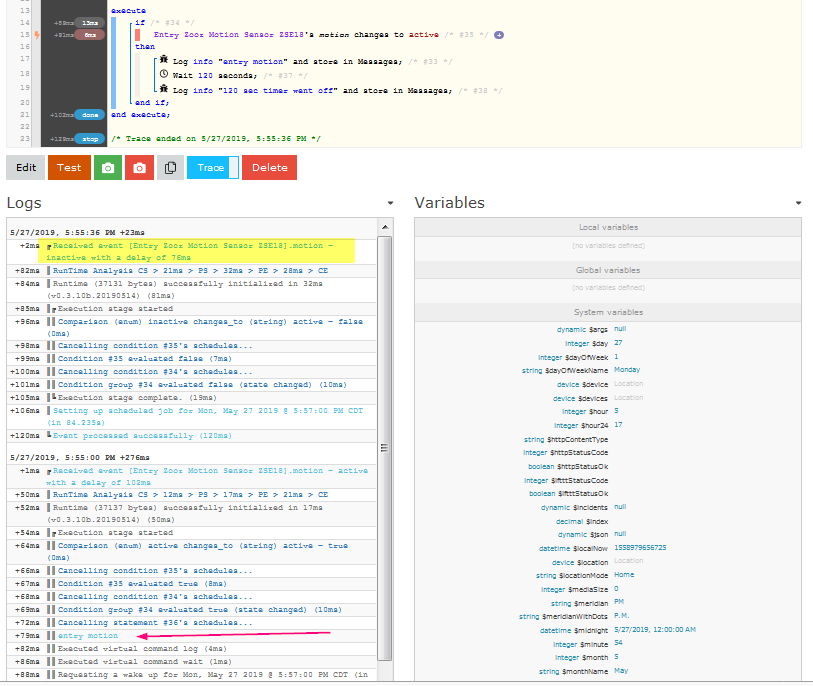This screenshot has width=813, height=686.
Task: Click the $monthName value 'May'
Action: 621,670
